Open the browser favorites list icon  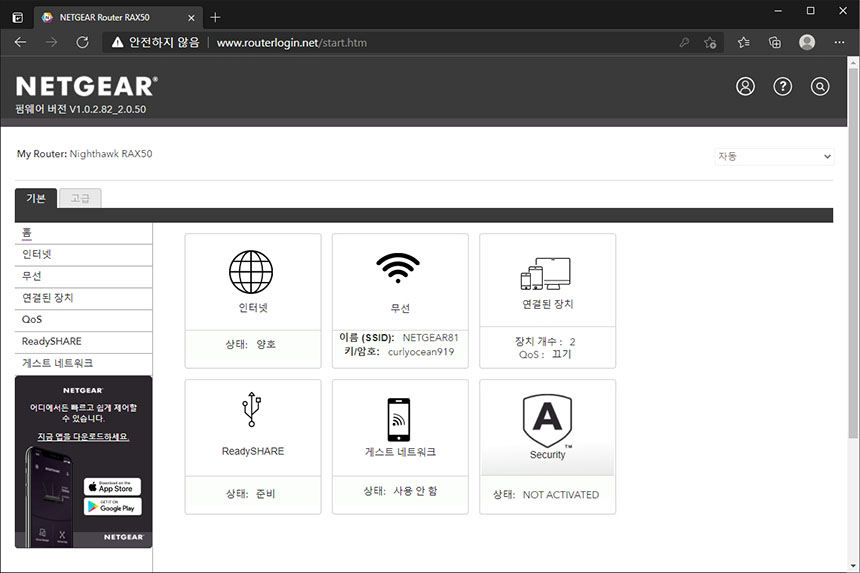[743, 42]
